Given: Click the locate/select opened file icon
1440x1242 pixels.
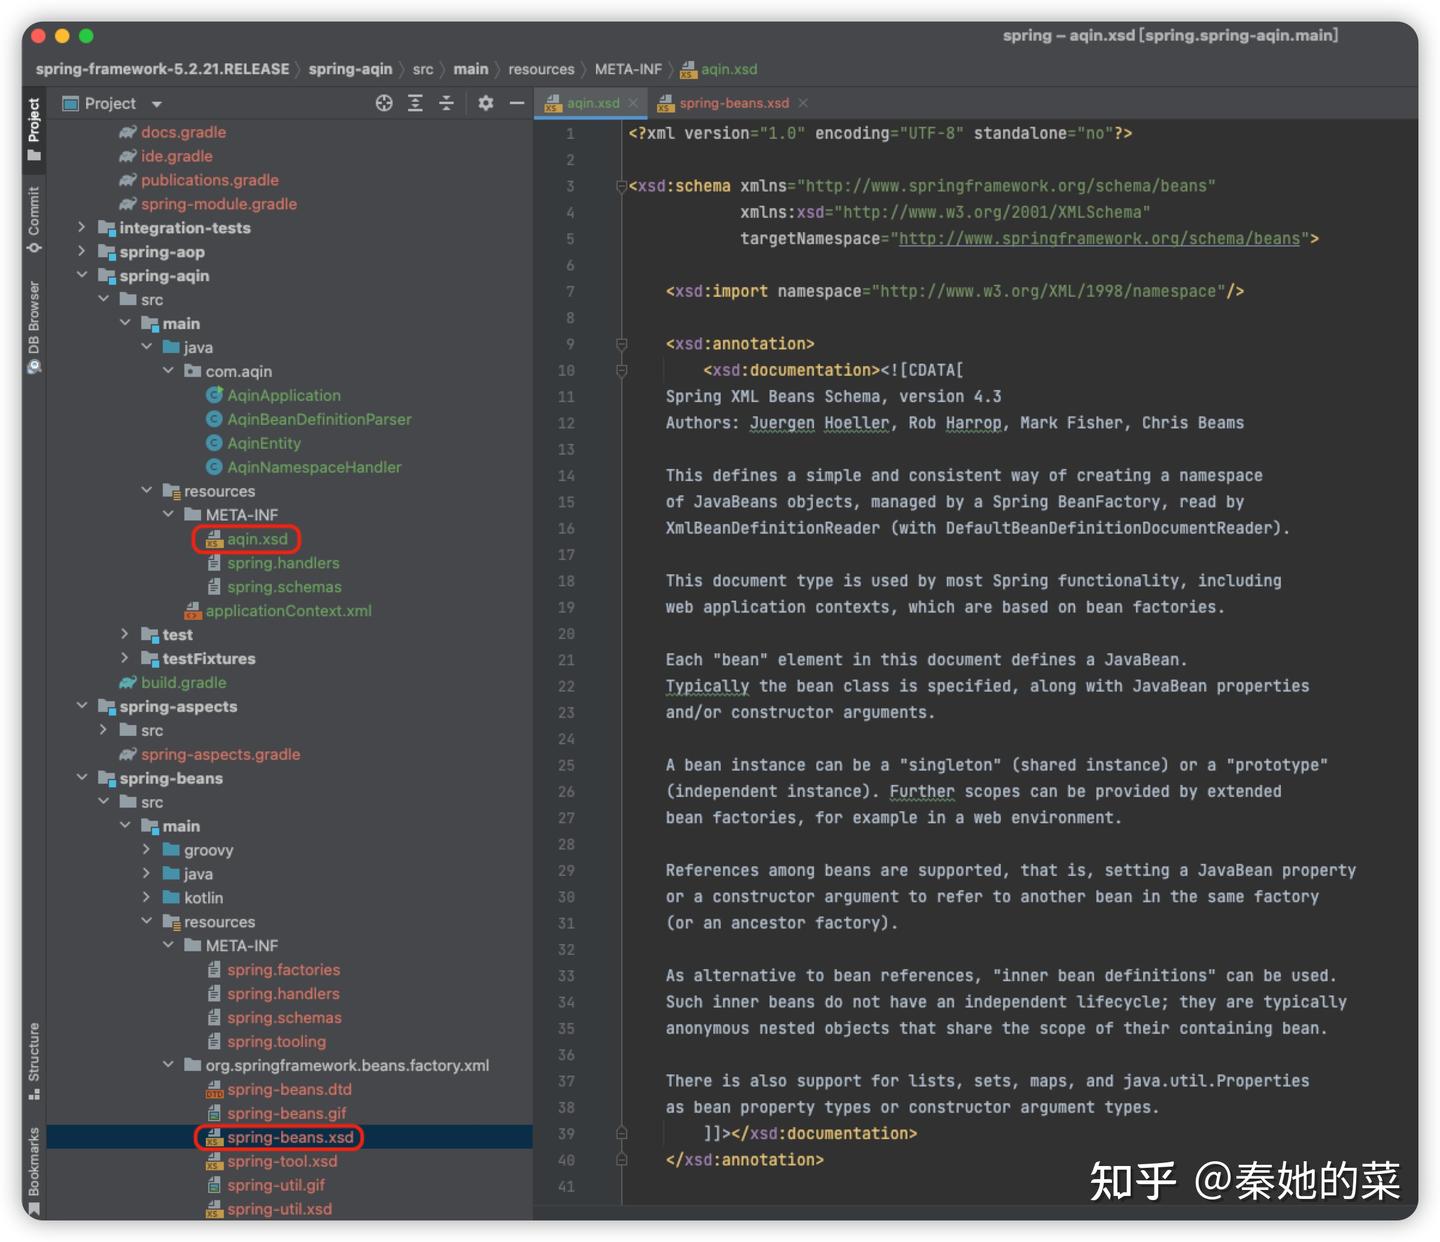Looking at the screenshot, I should coord(384,103).
